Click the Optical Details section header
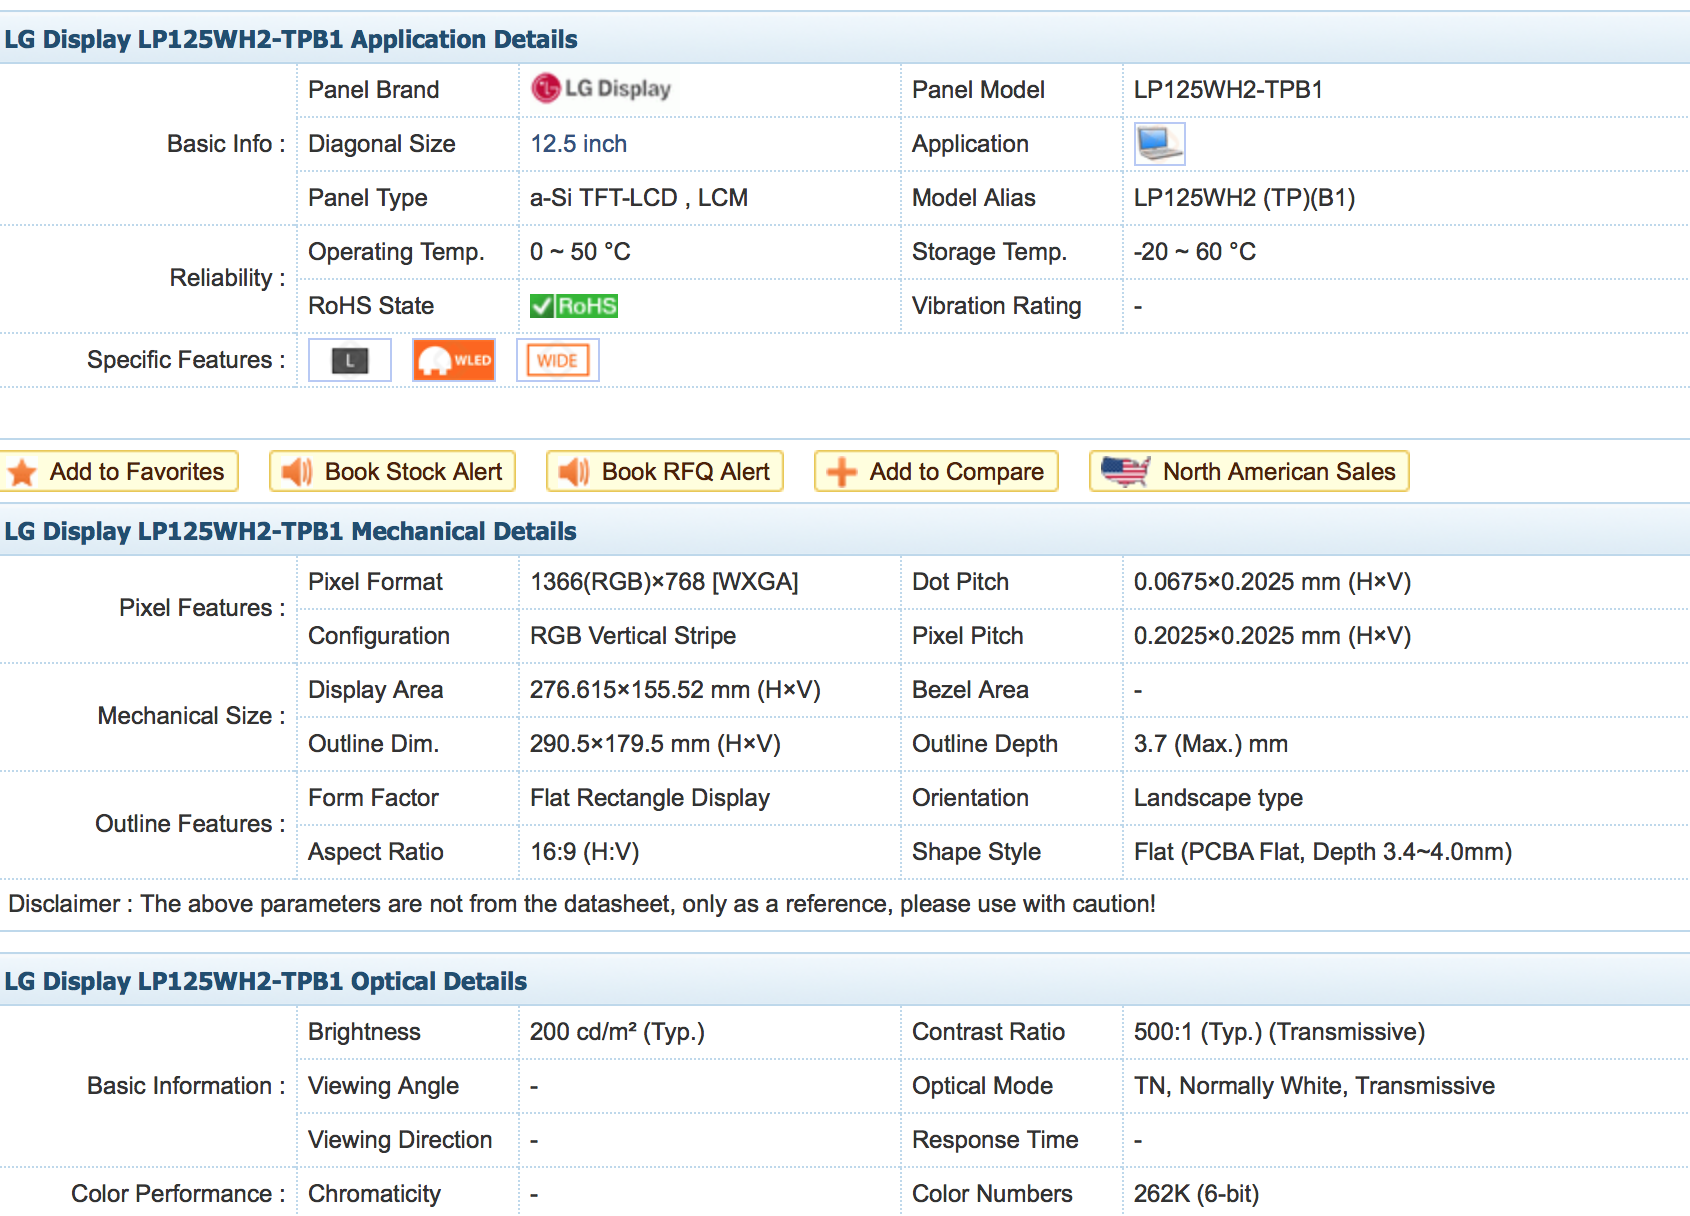Image resolution: width=1690 pixels, height=1216 pixels. click(845, 981)
